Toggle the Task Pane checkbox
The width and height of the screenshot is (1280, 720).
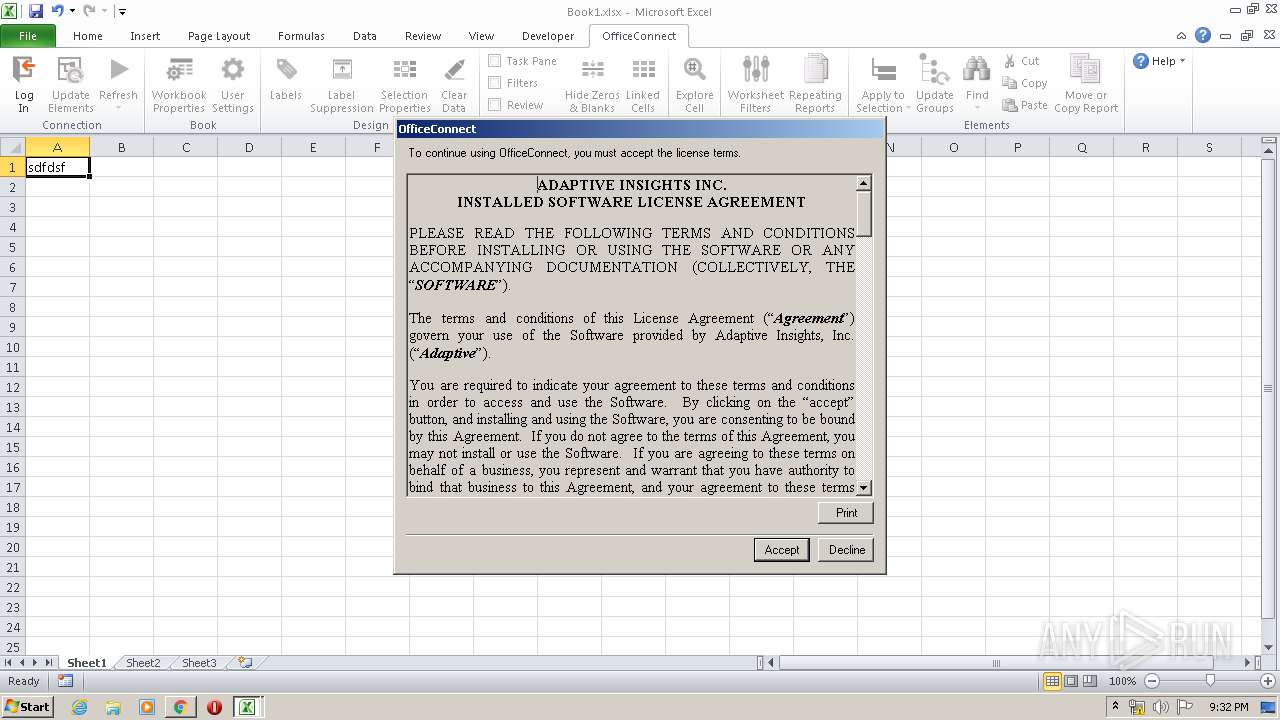click(x=495, y=61)
